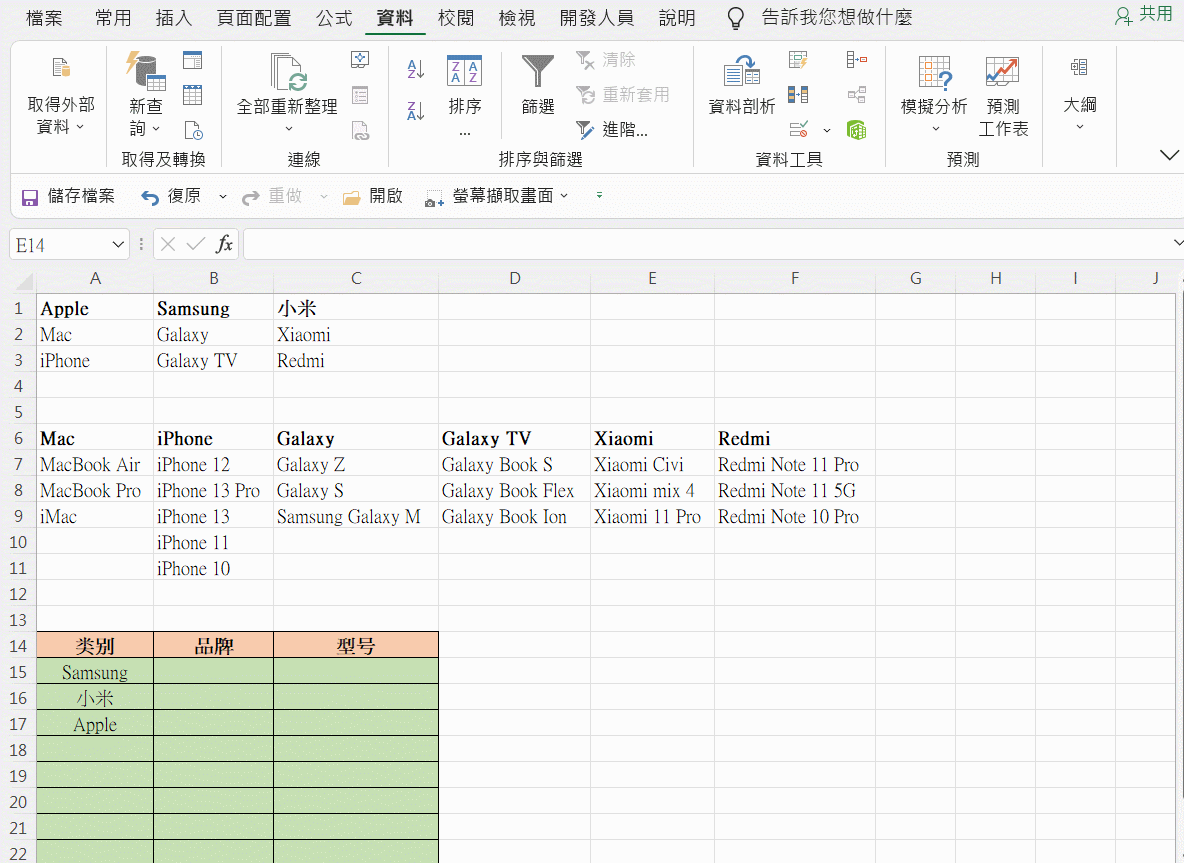
Task: Select the cell containing MacBook Pro
Action: coord(95,491)
